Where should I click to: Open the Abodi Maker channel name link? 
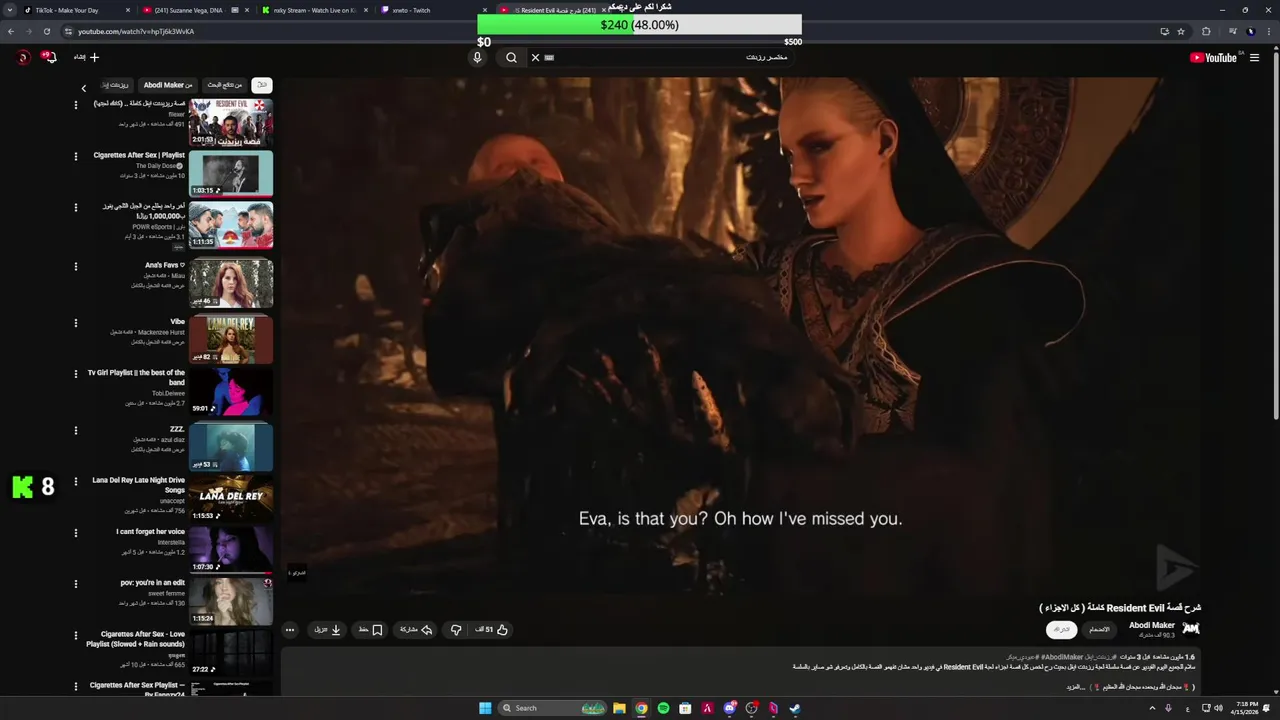[x=1152, y=625]
